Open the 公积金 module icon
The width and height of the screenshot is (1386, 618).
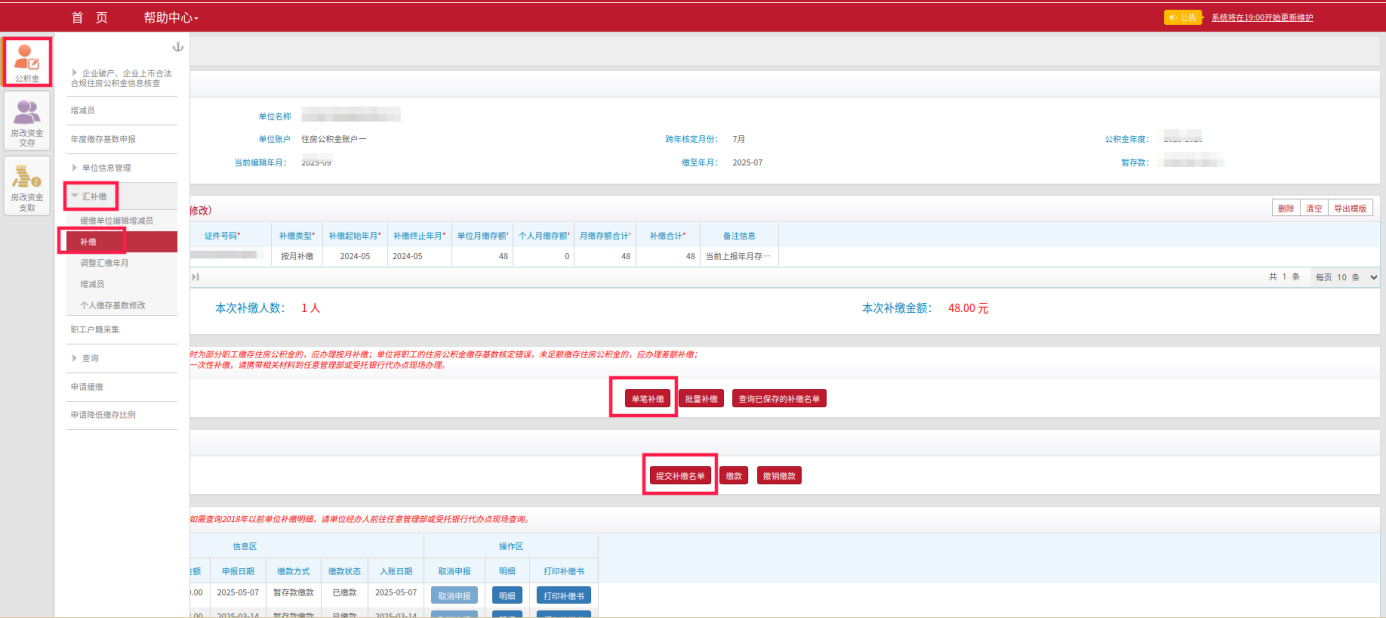(27, 61)
